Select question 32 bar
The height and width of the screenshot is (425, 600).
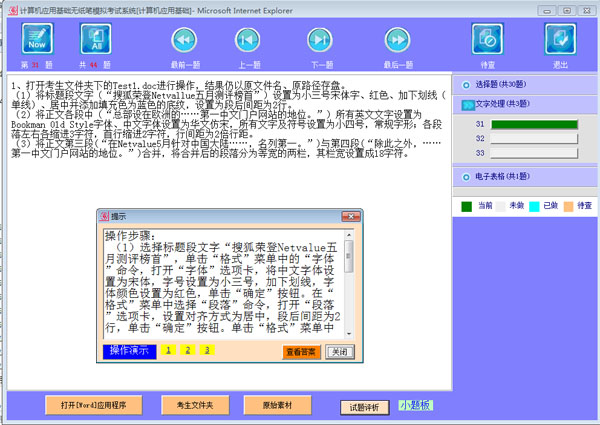click(x=534, y=138)
